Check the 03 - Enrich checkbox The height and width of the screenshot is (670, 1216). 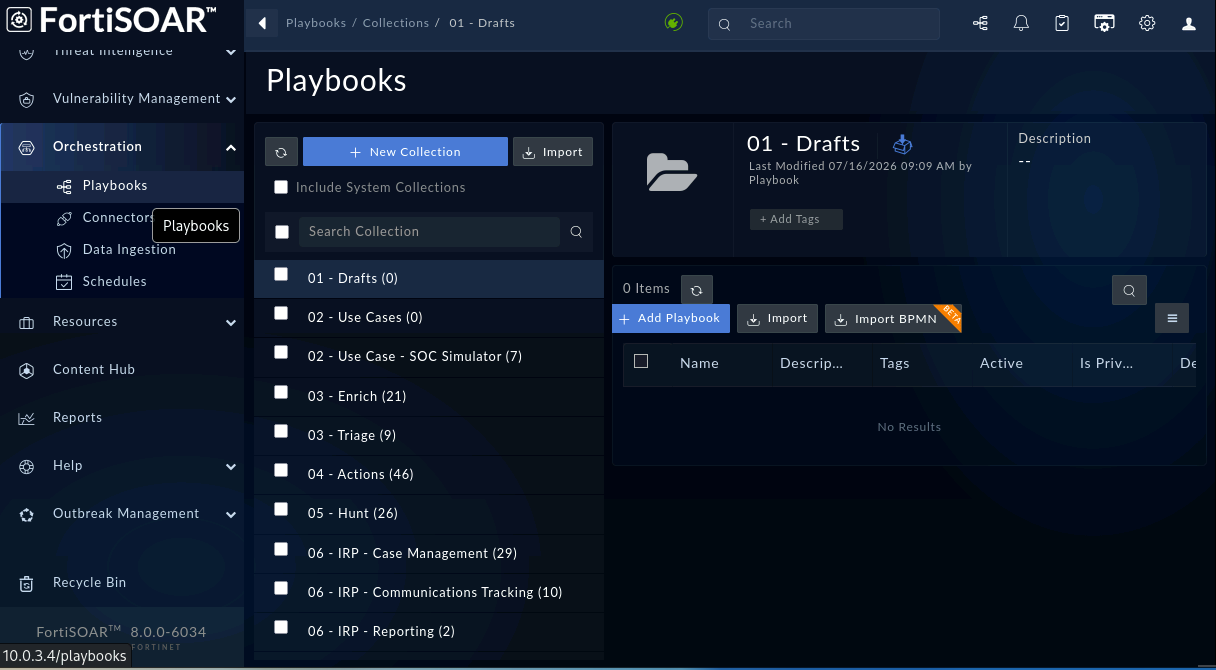(281, 392)
